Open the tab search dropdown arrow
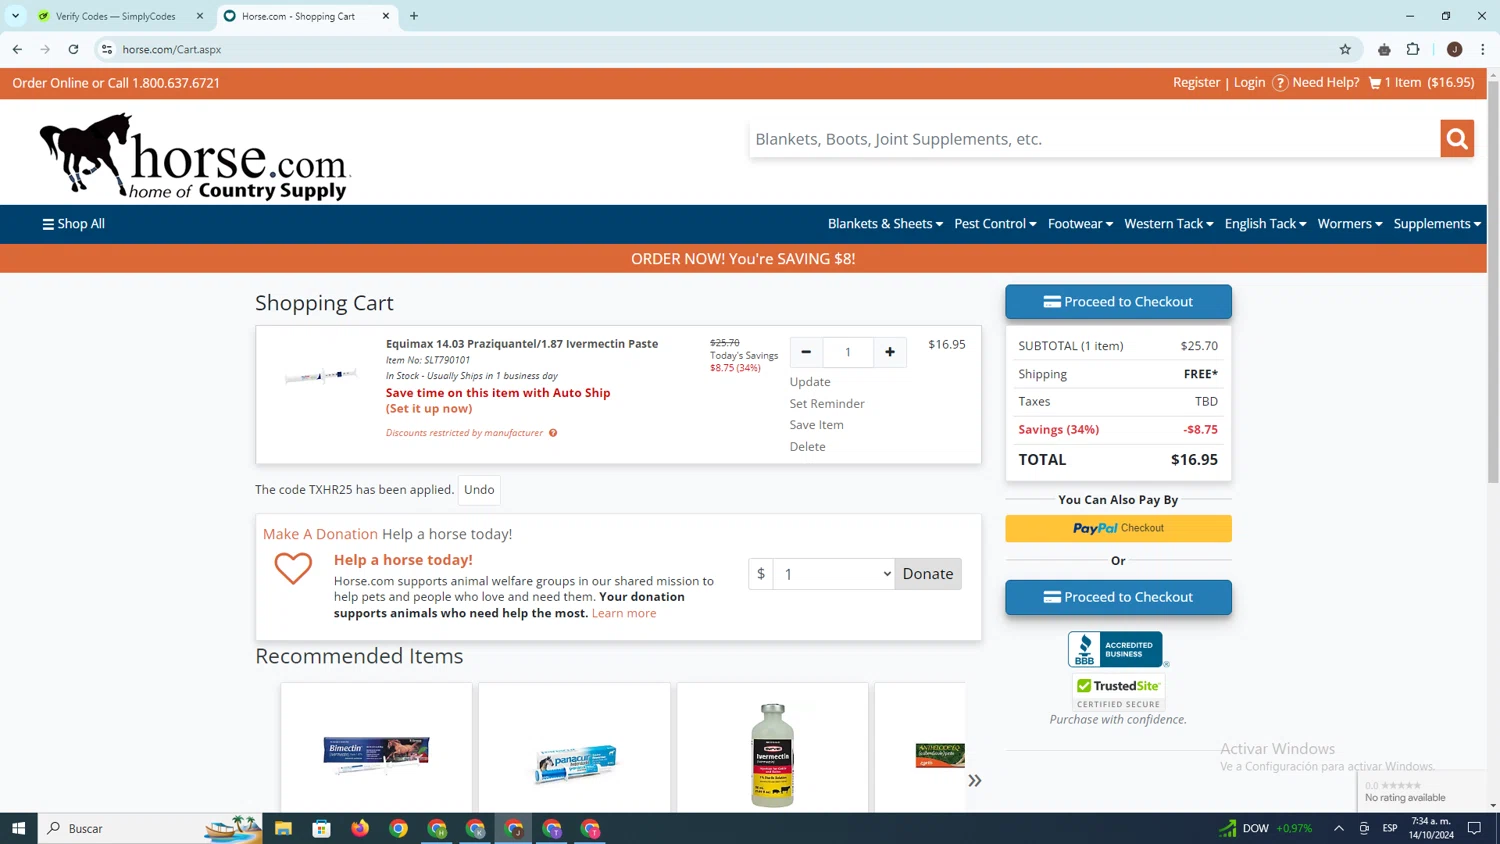This screenshot has height=844, width=1500. coord(15,16)
